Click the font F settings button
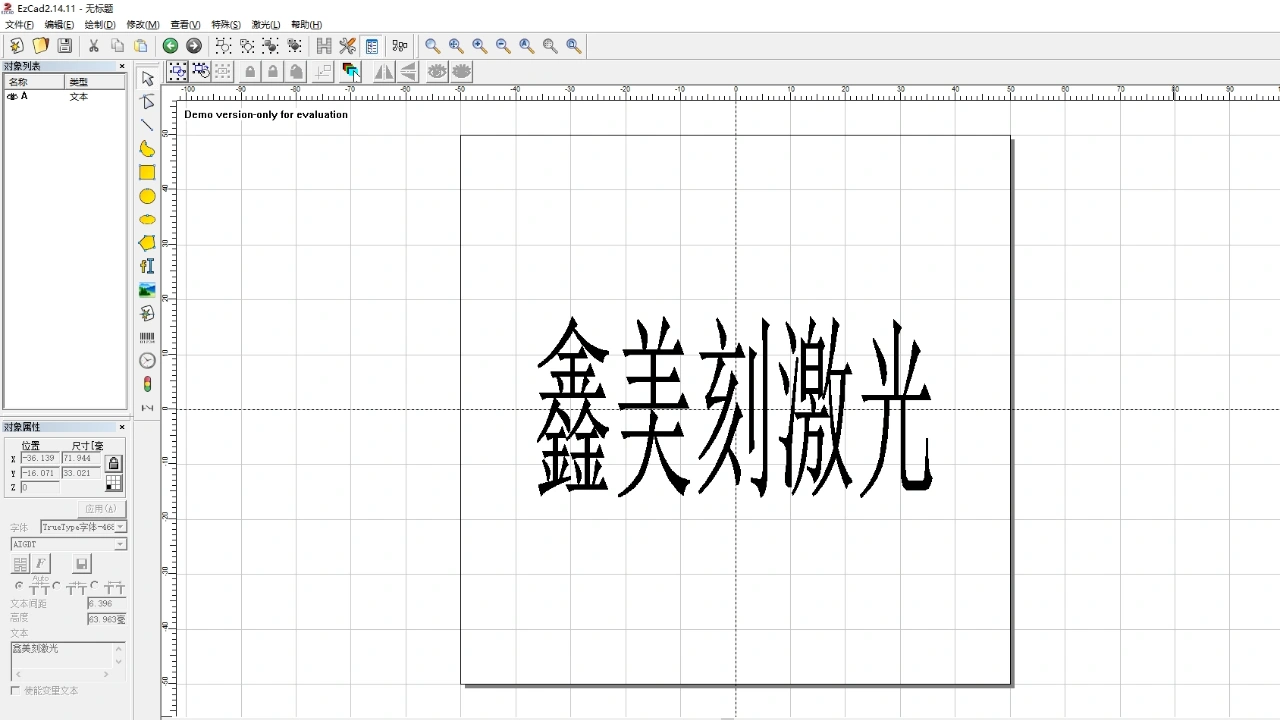Image resolution: width=1280 pixels, height=720 pixels. [x=41, y=564]
